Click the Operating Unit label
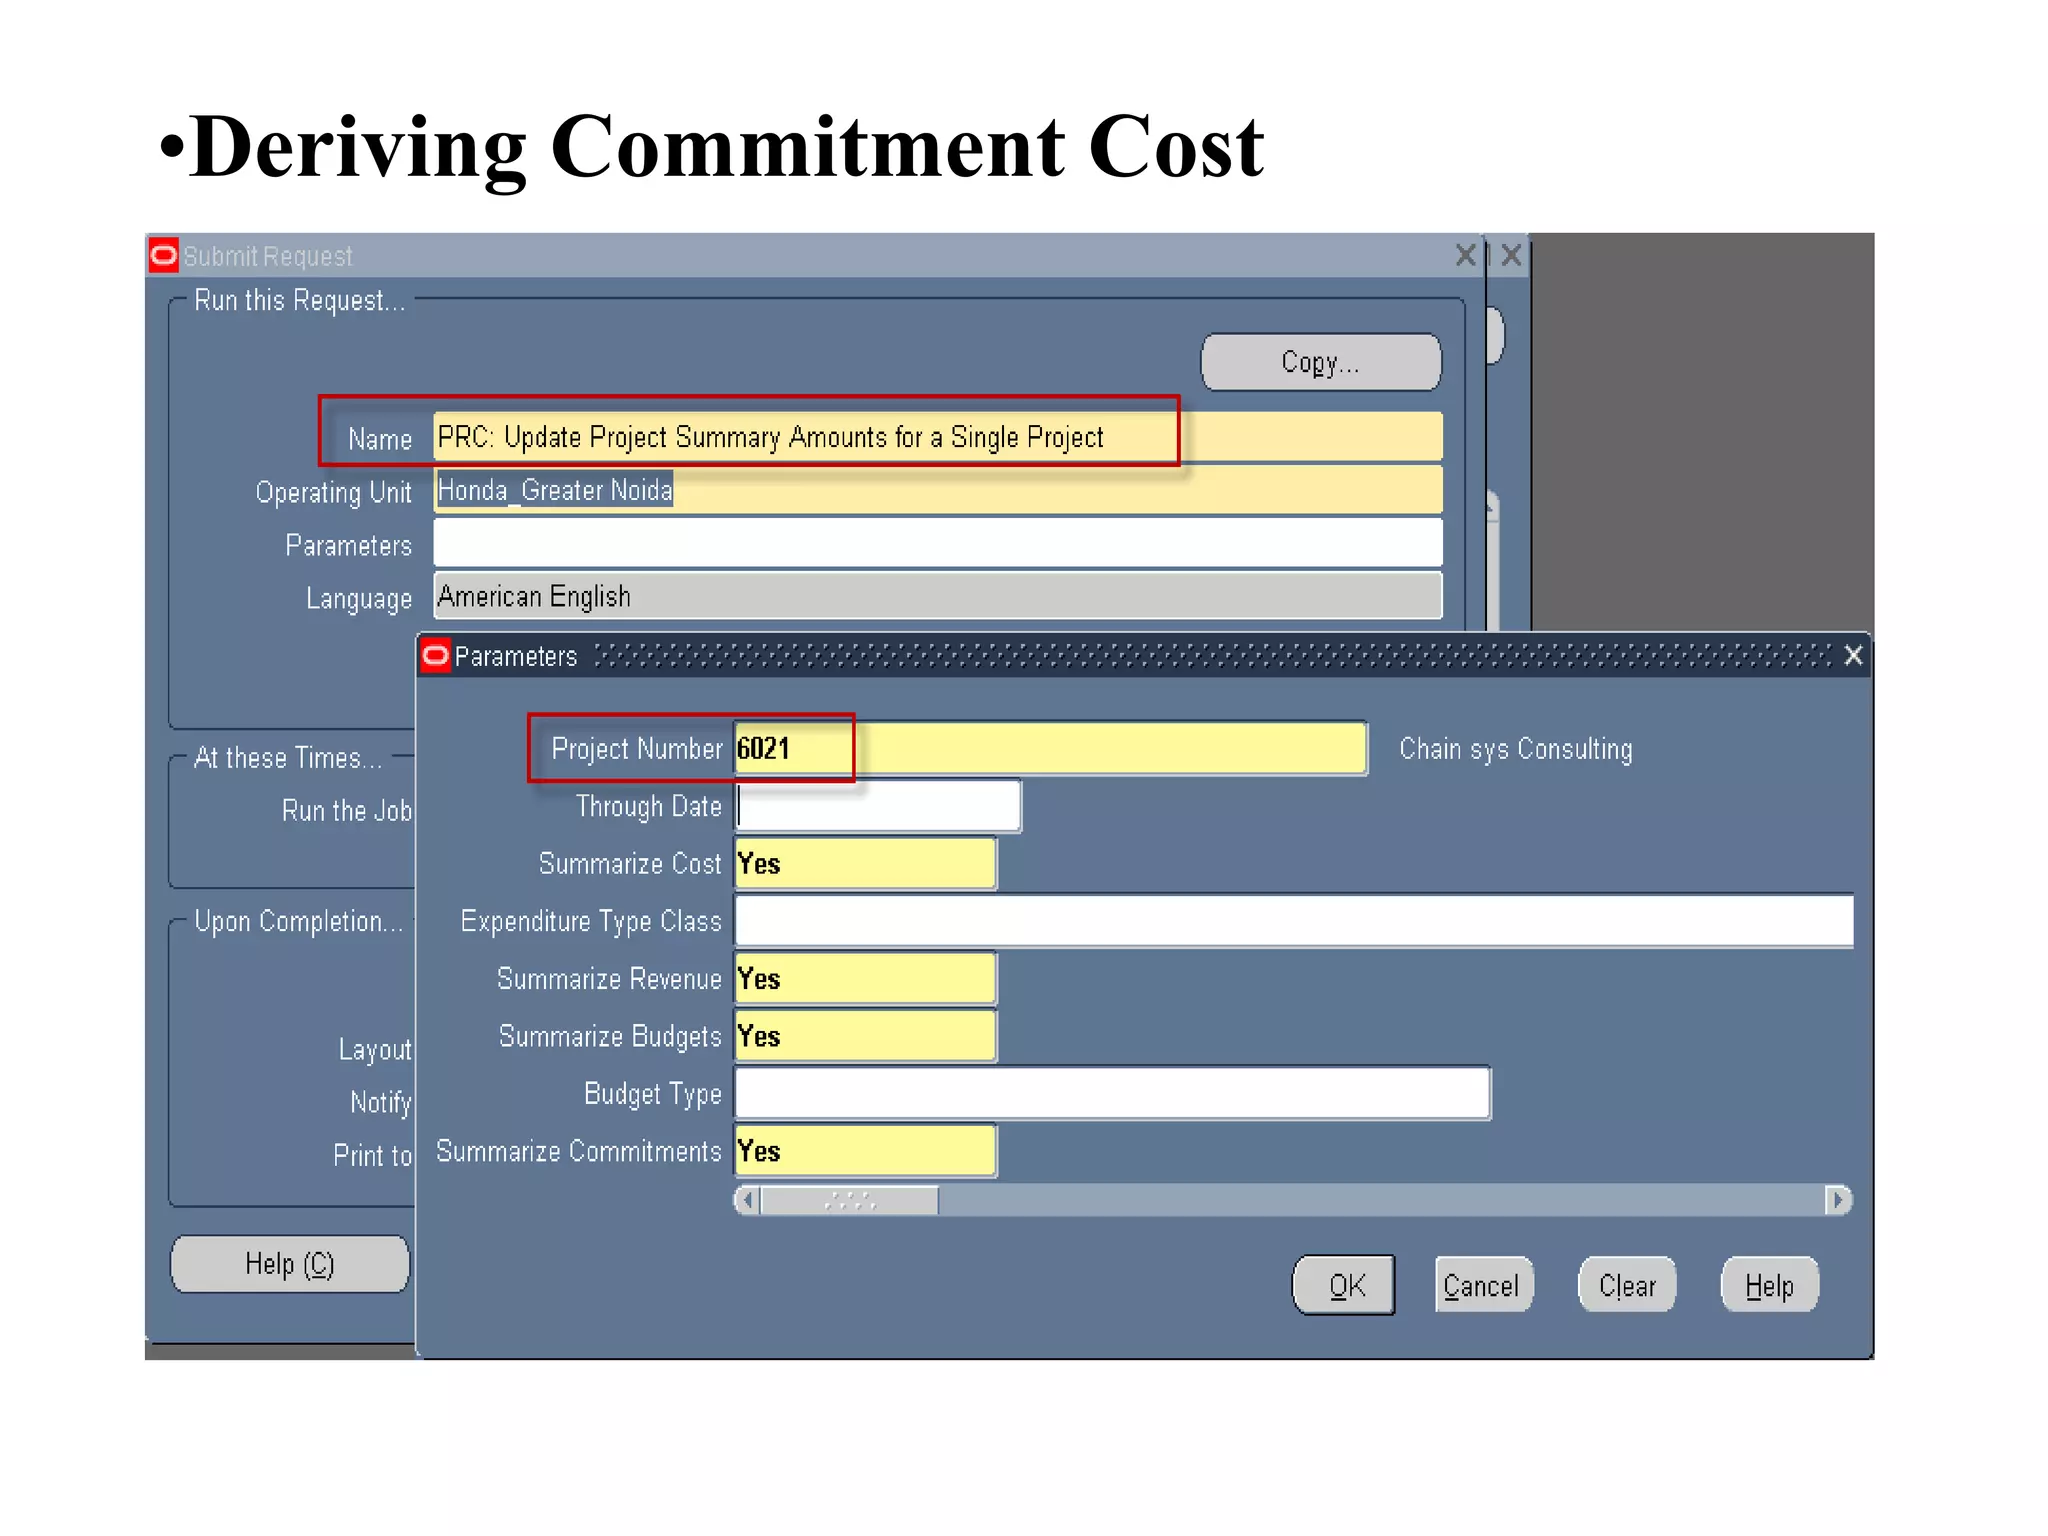 (x=333, y=493)
